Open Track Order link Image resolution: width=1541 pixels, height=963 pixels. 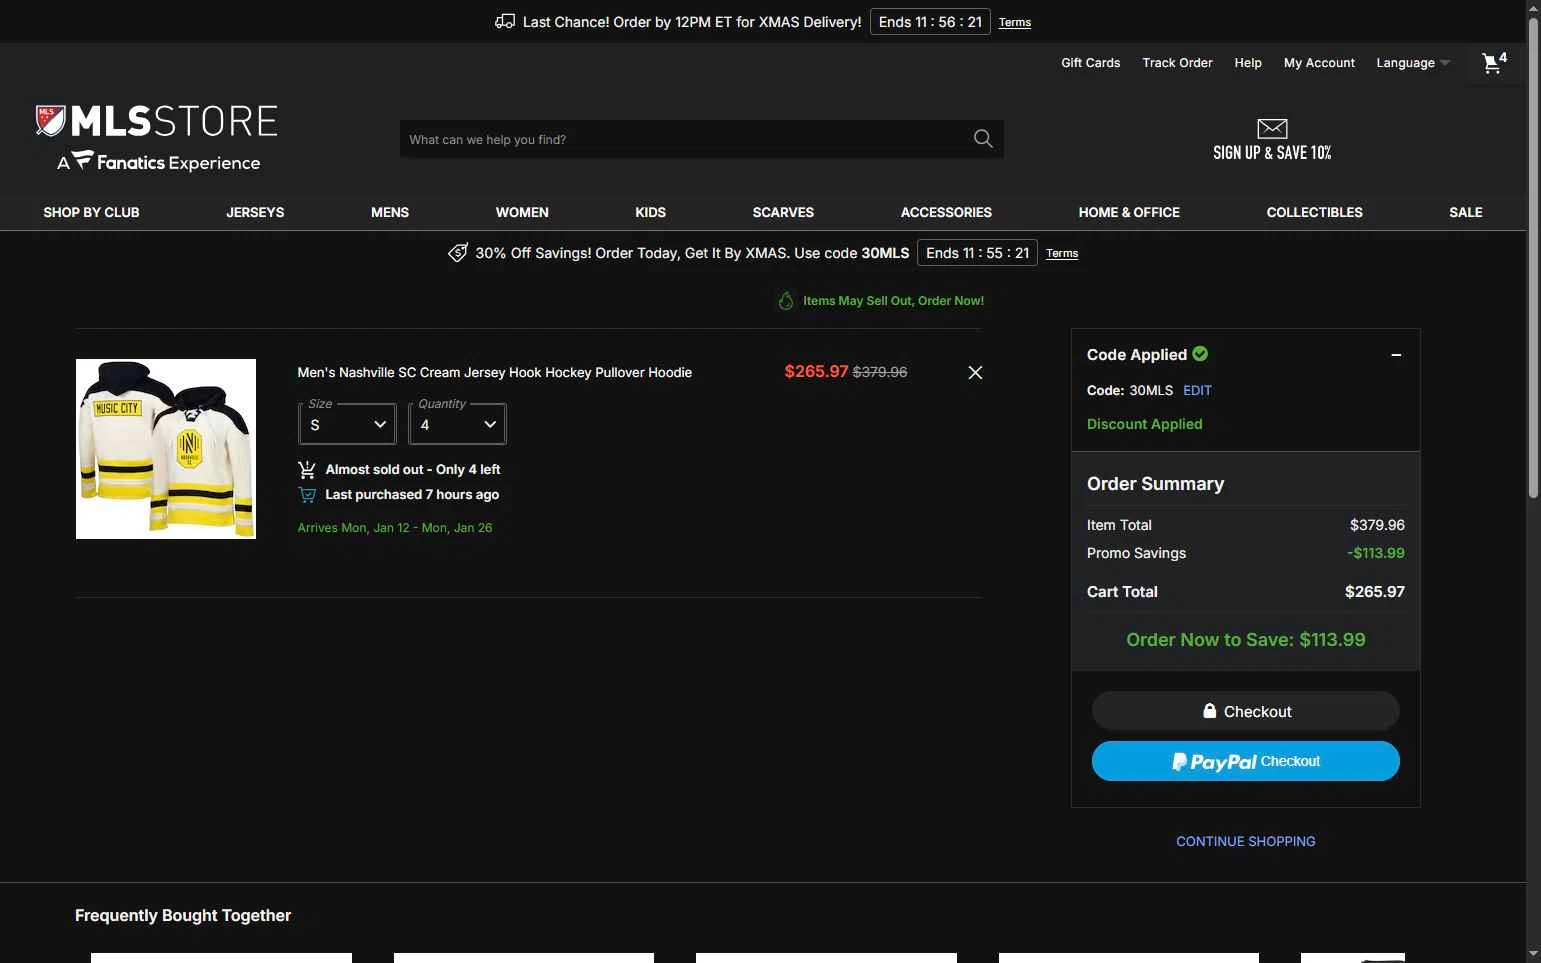[1177, 63]
